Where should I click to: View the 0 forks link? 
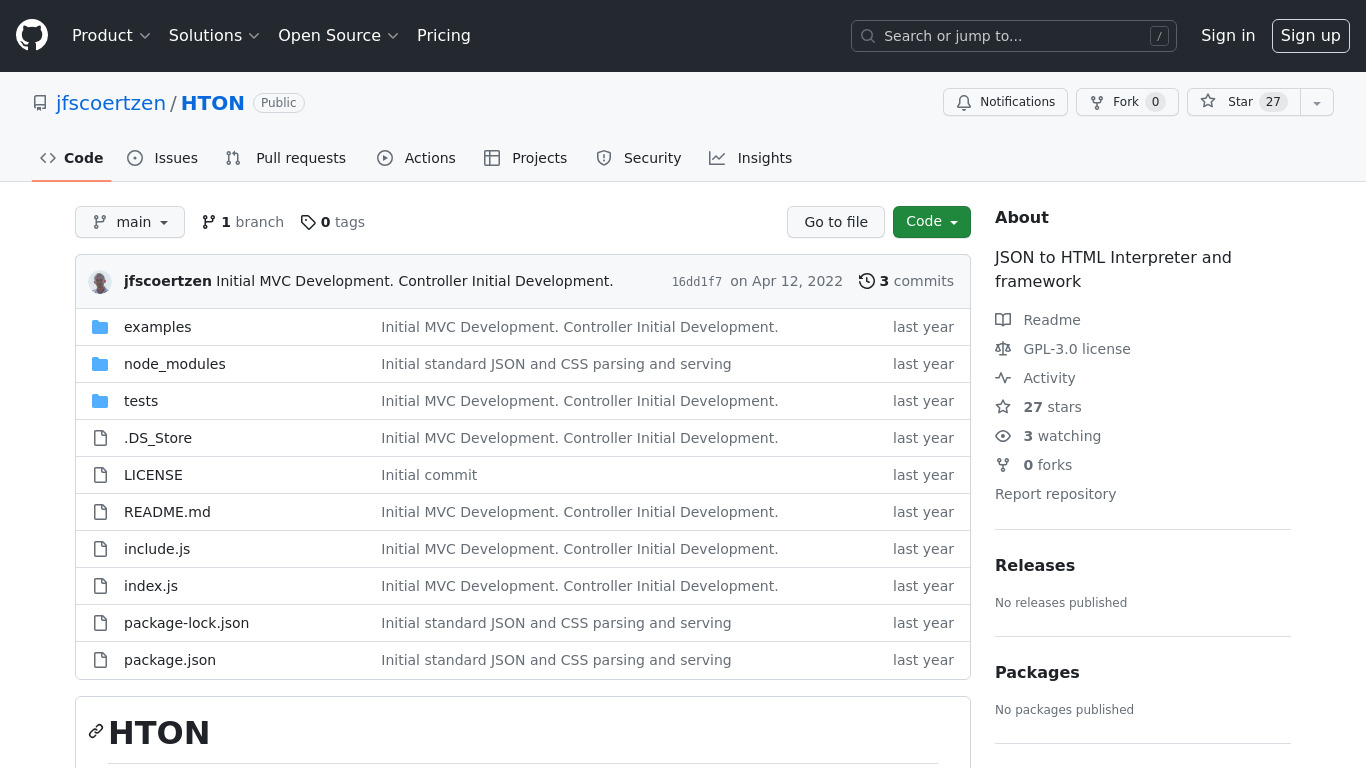(x=1033, y=465)
